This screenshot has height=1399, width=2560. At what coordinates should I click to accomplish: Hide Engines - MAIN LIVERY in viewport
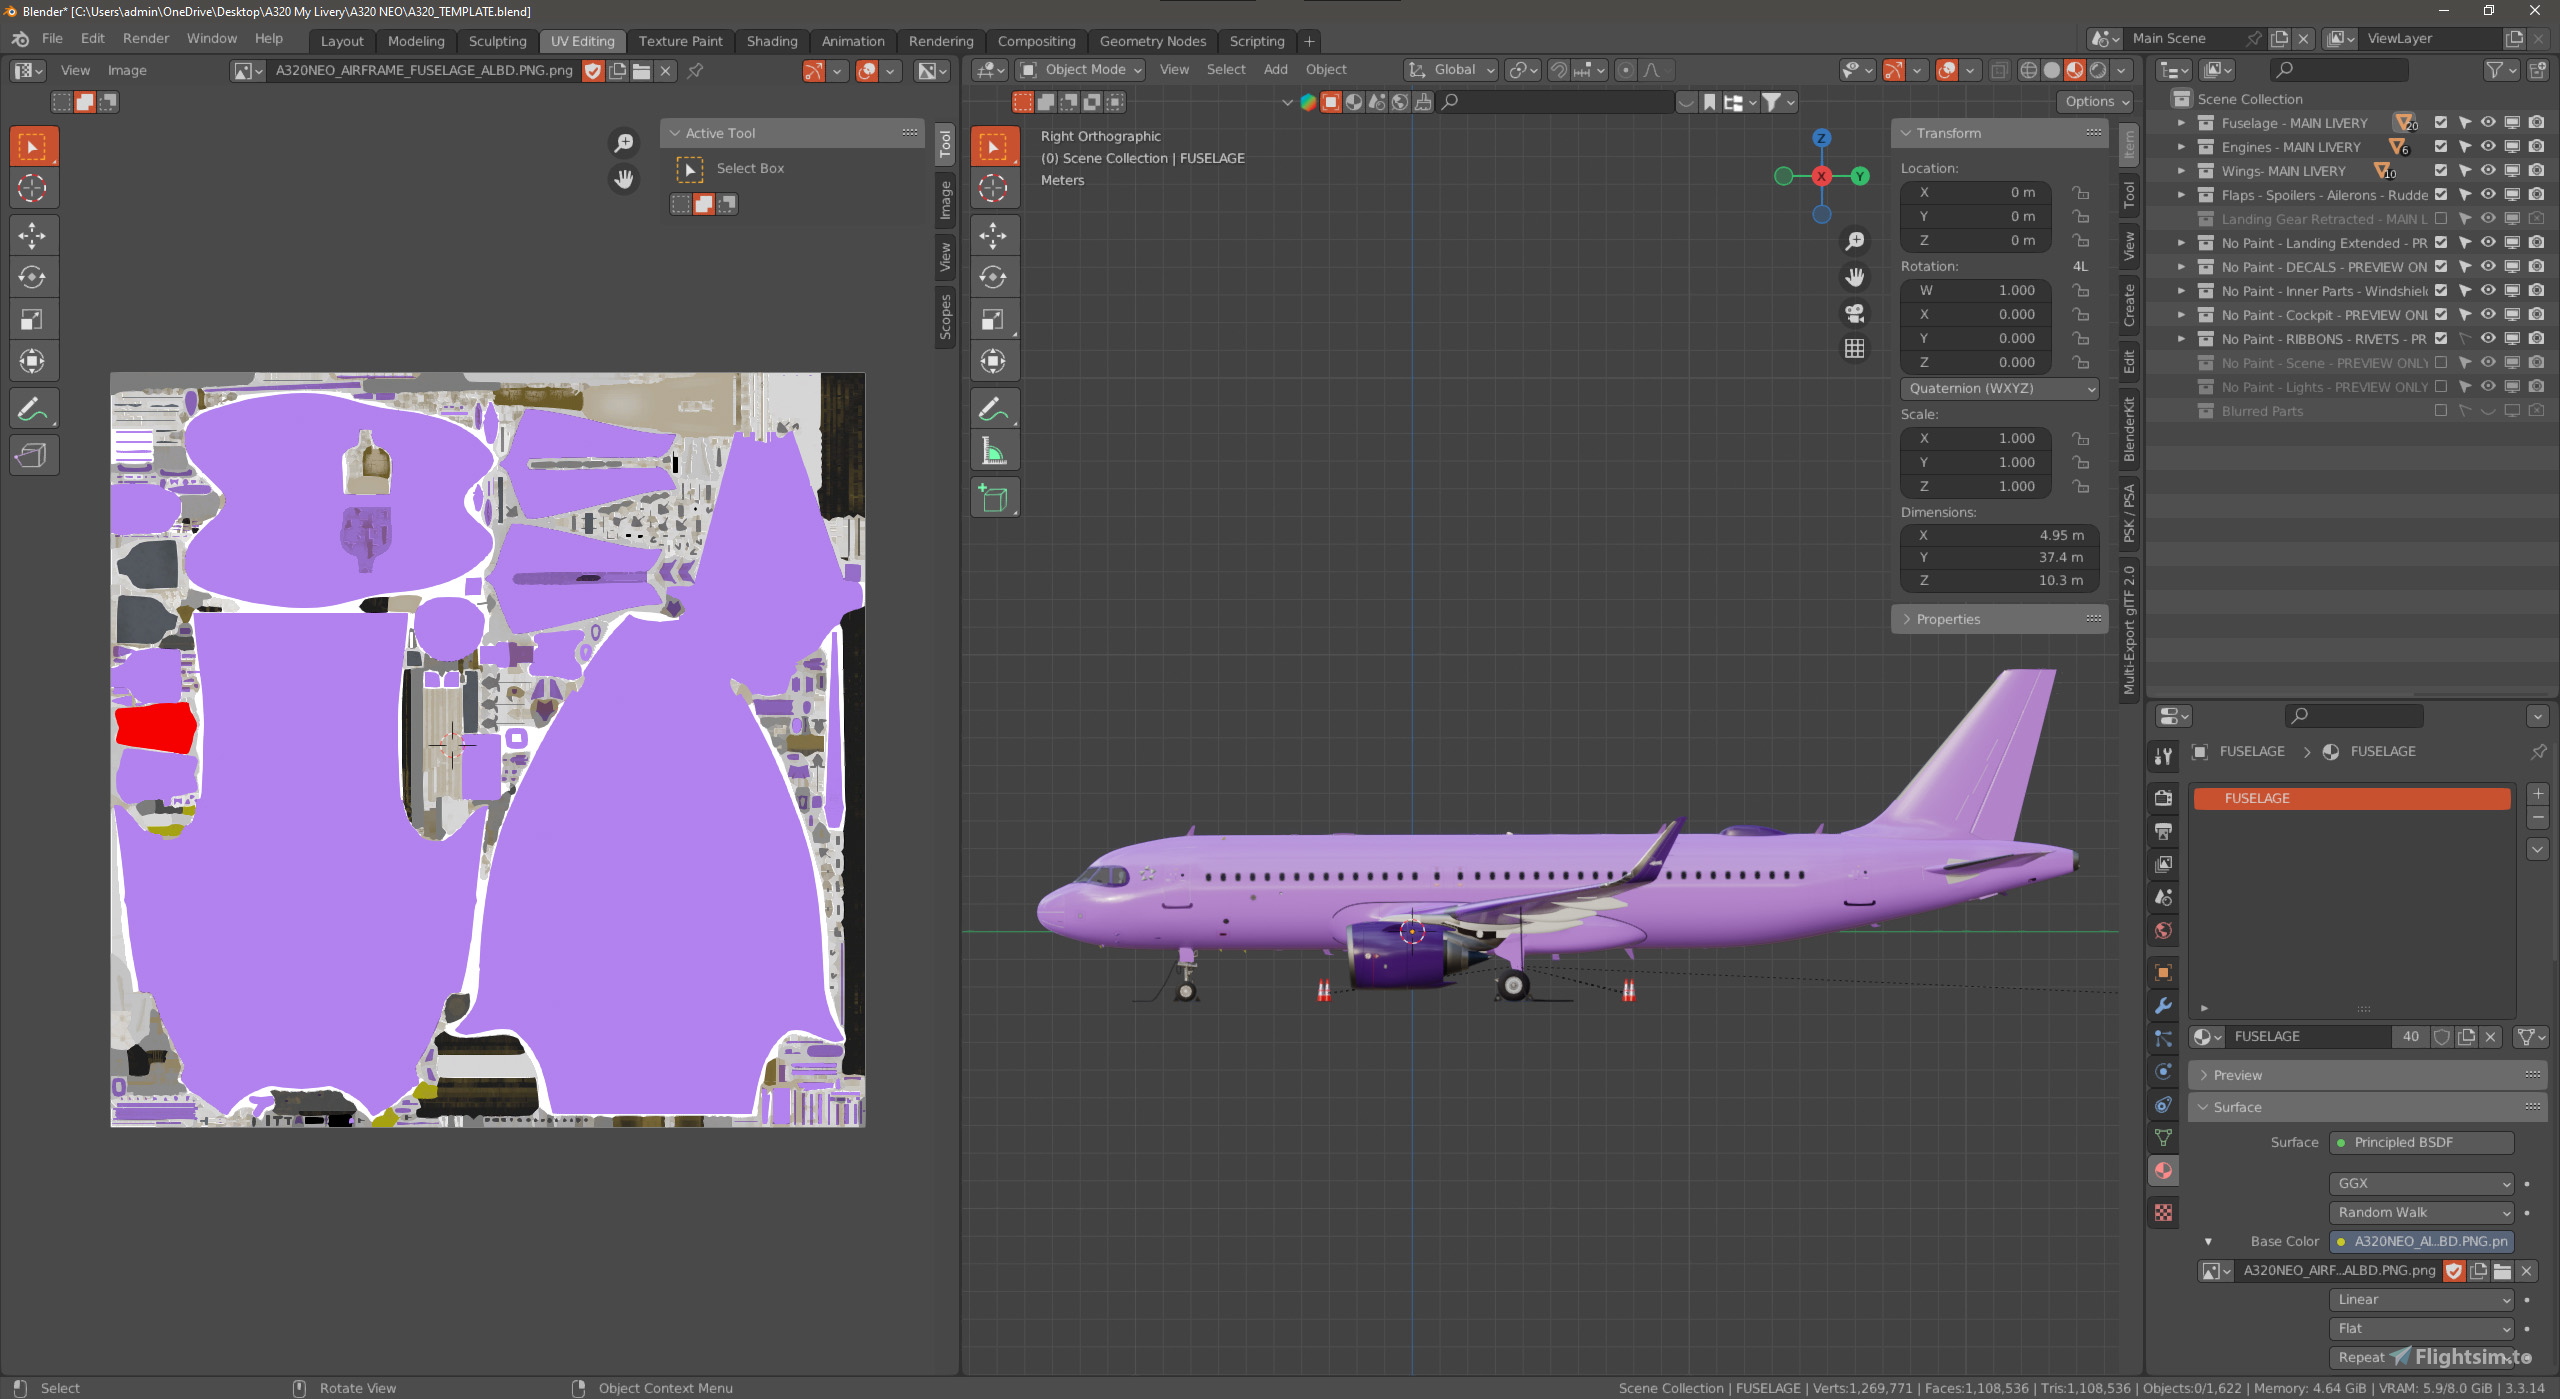click(x=2487, y=147)
